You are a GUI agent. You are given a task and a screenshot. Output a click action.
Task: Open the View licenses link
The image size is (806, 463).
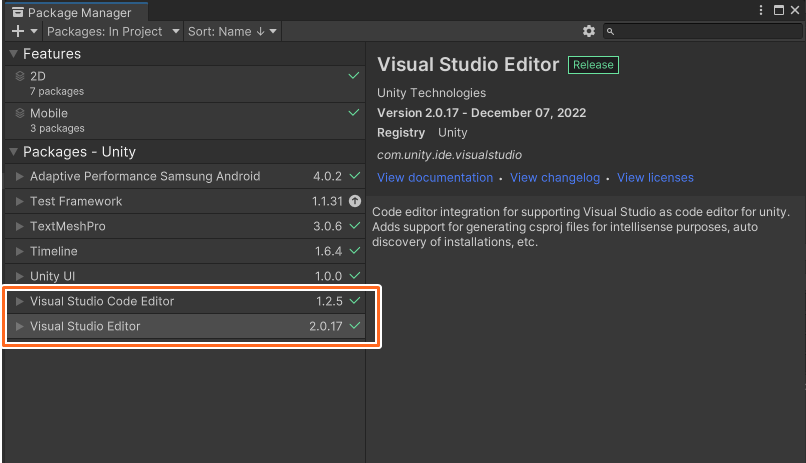655,178
